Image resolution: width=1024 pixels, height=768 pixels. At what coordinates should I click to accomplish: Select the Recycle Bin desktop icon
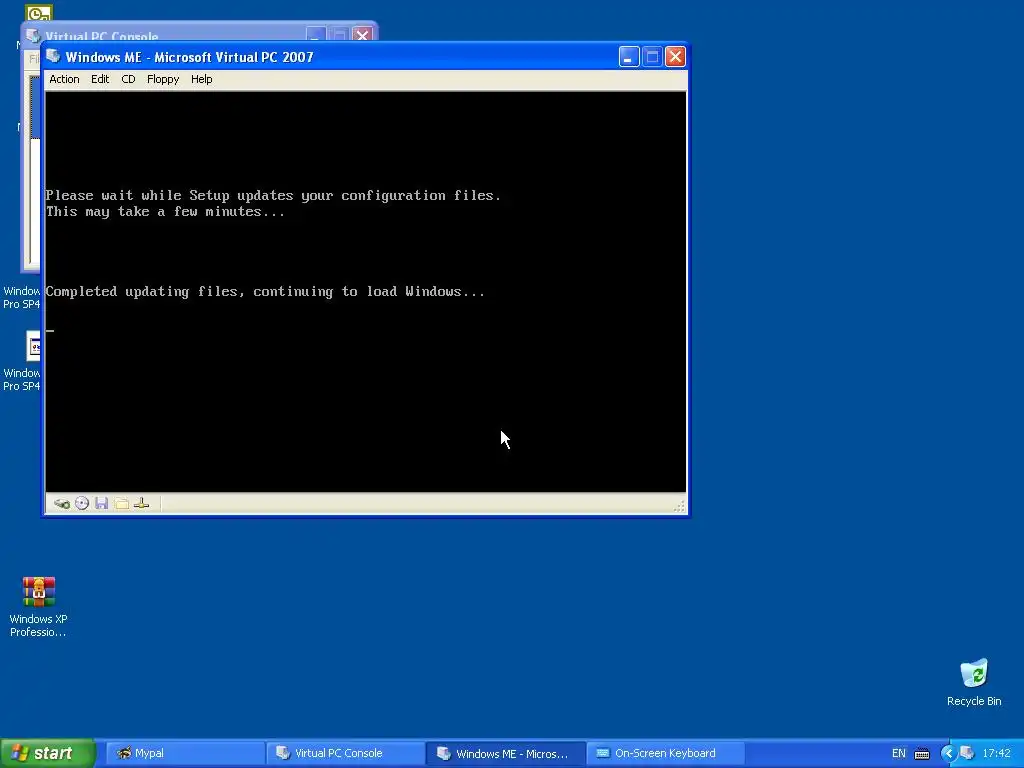pyautogui.click(x=974, y=683)
